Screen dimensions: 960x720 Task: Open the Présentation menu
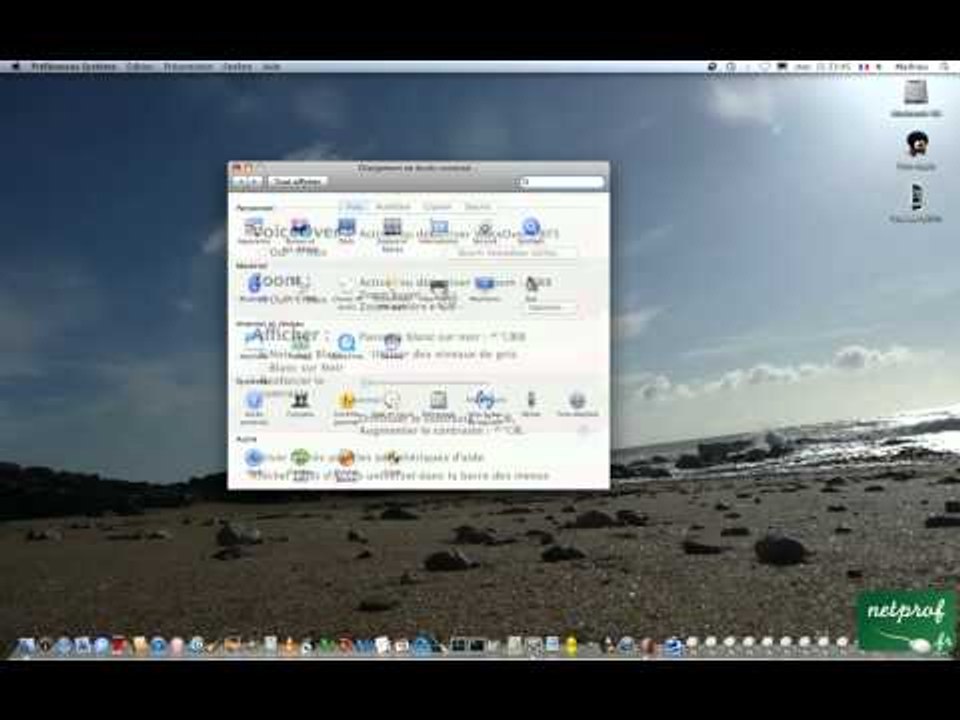click(188, 66)
